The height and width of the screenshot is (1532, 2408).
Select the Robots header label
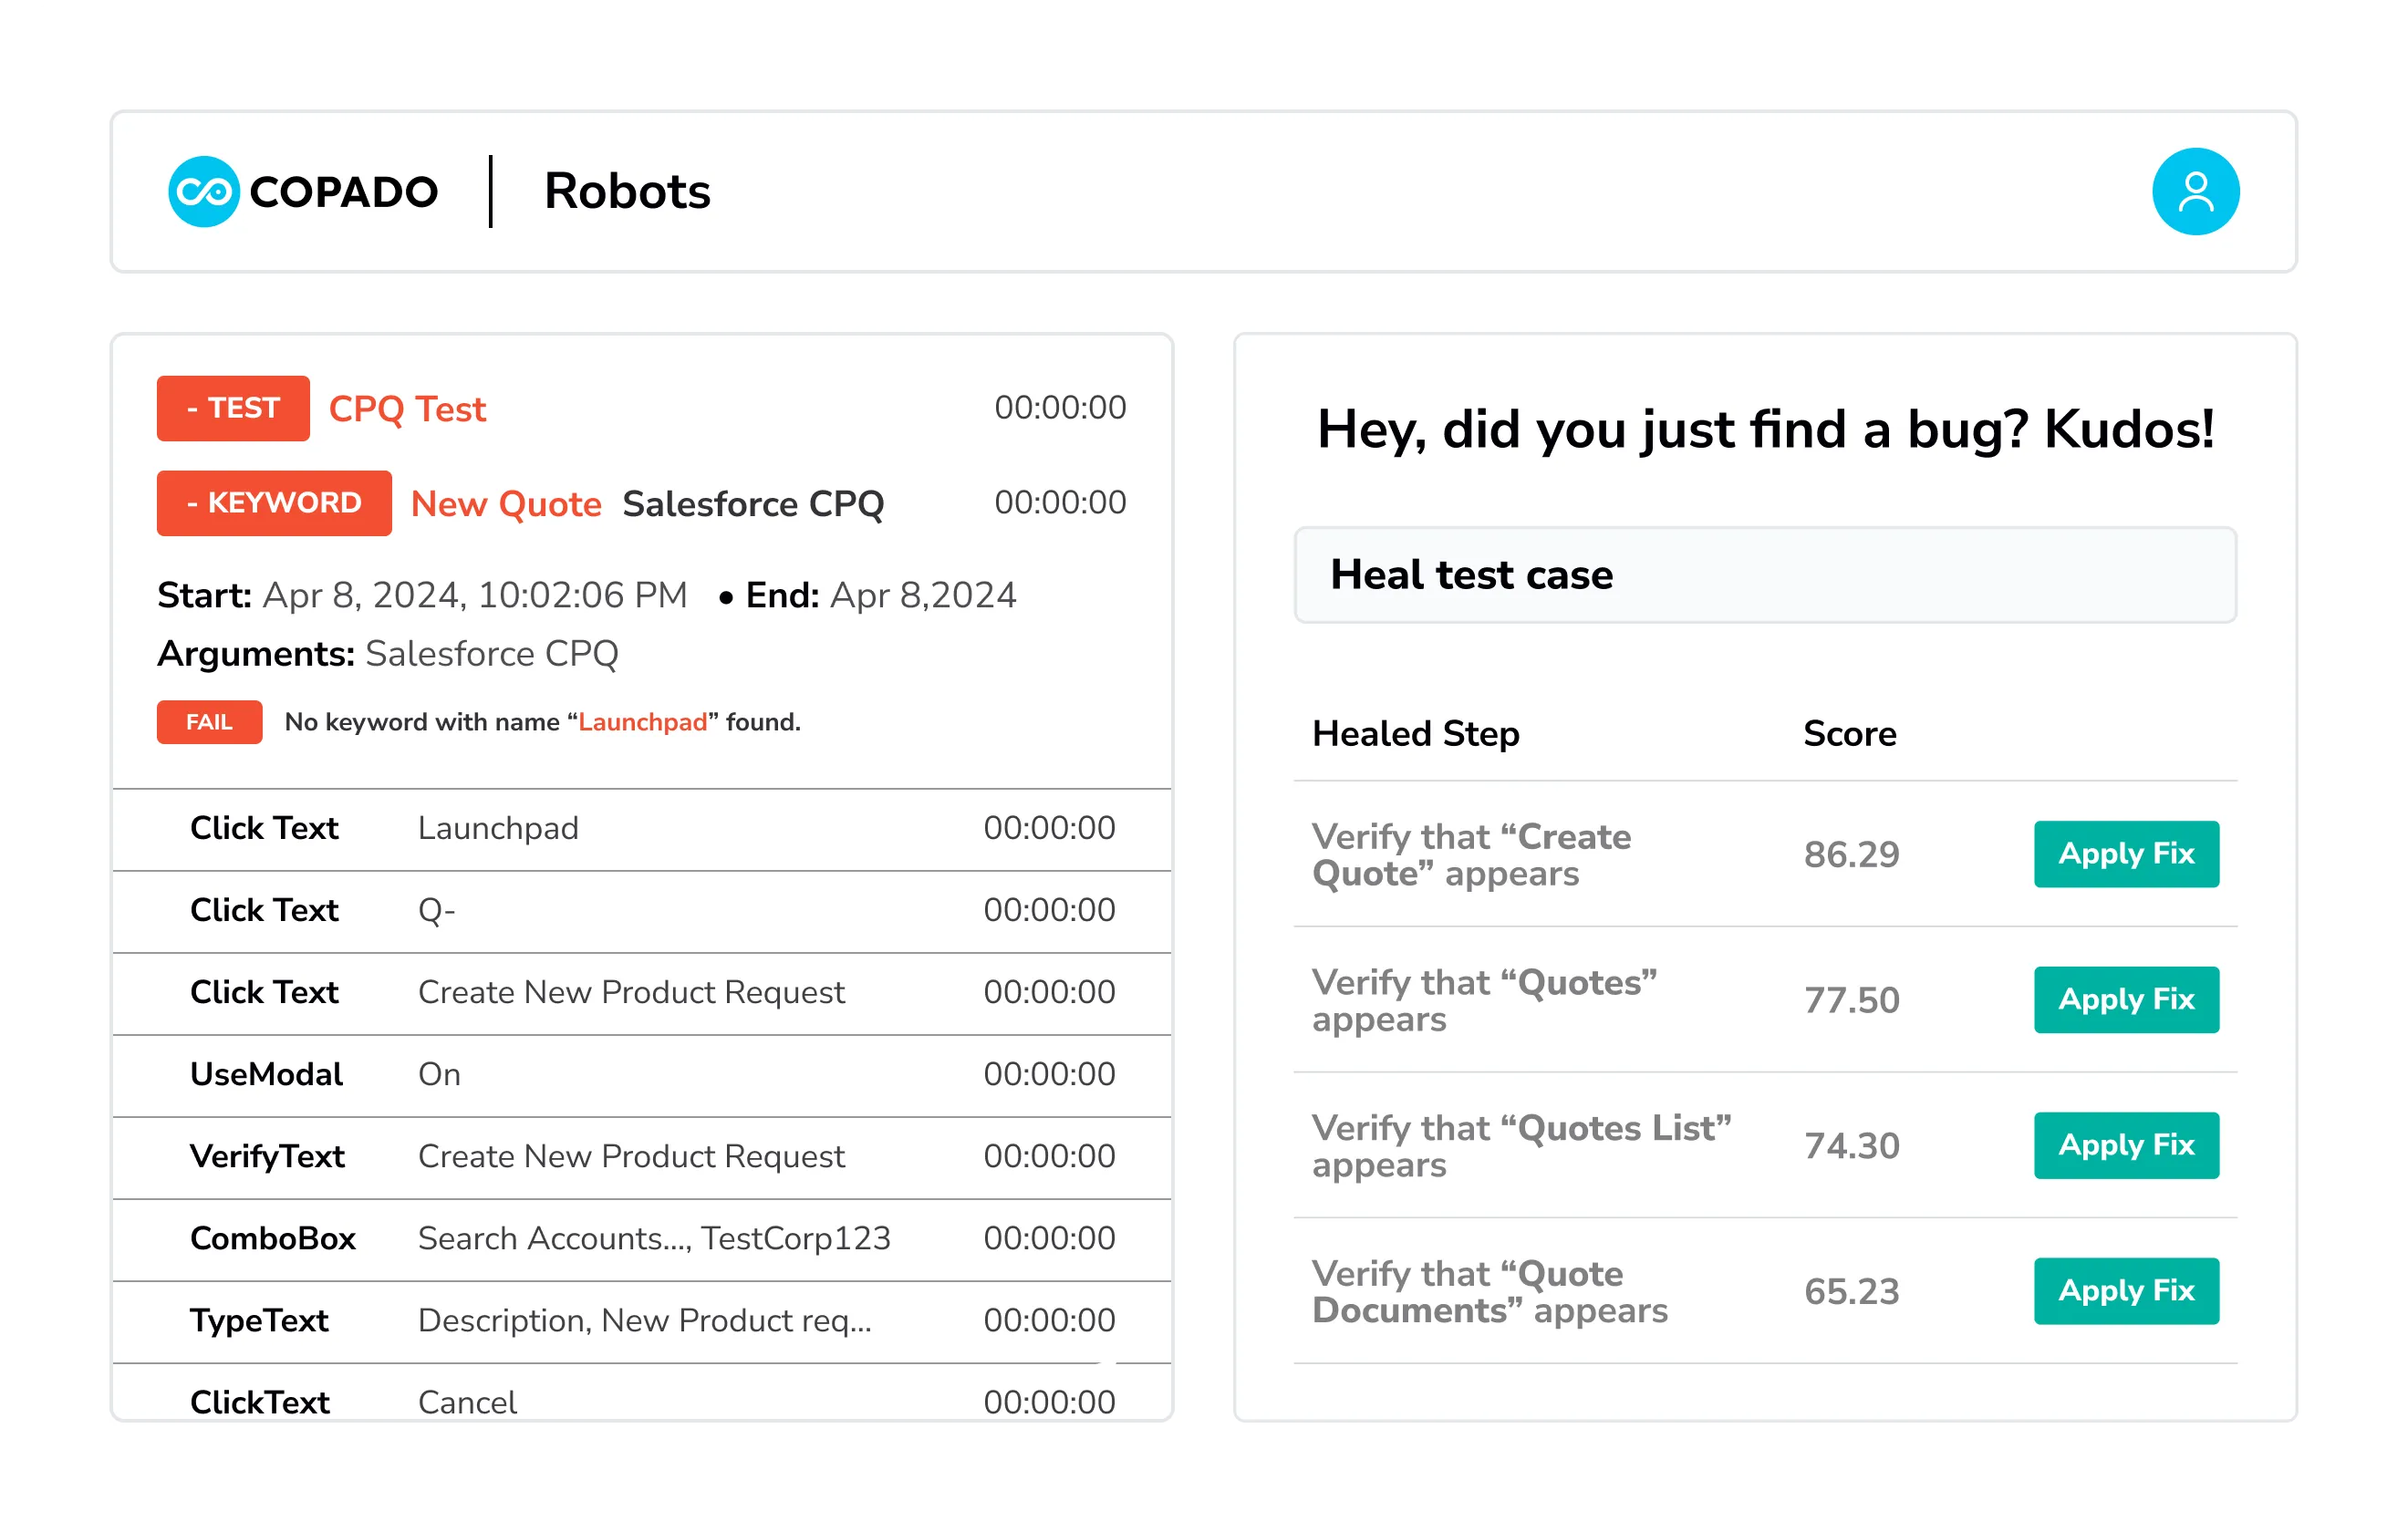tap(627, 192)
